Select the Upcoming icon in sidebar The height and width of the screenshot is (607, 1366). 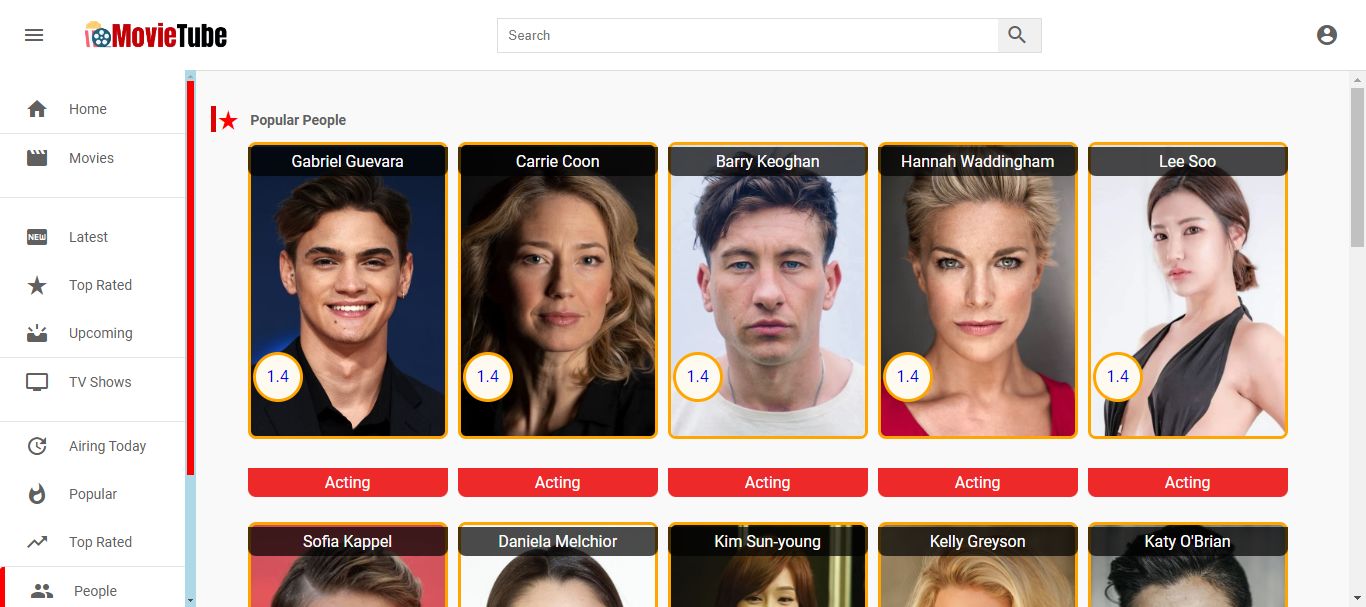coord(37,333)
